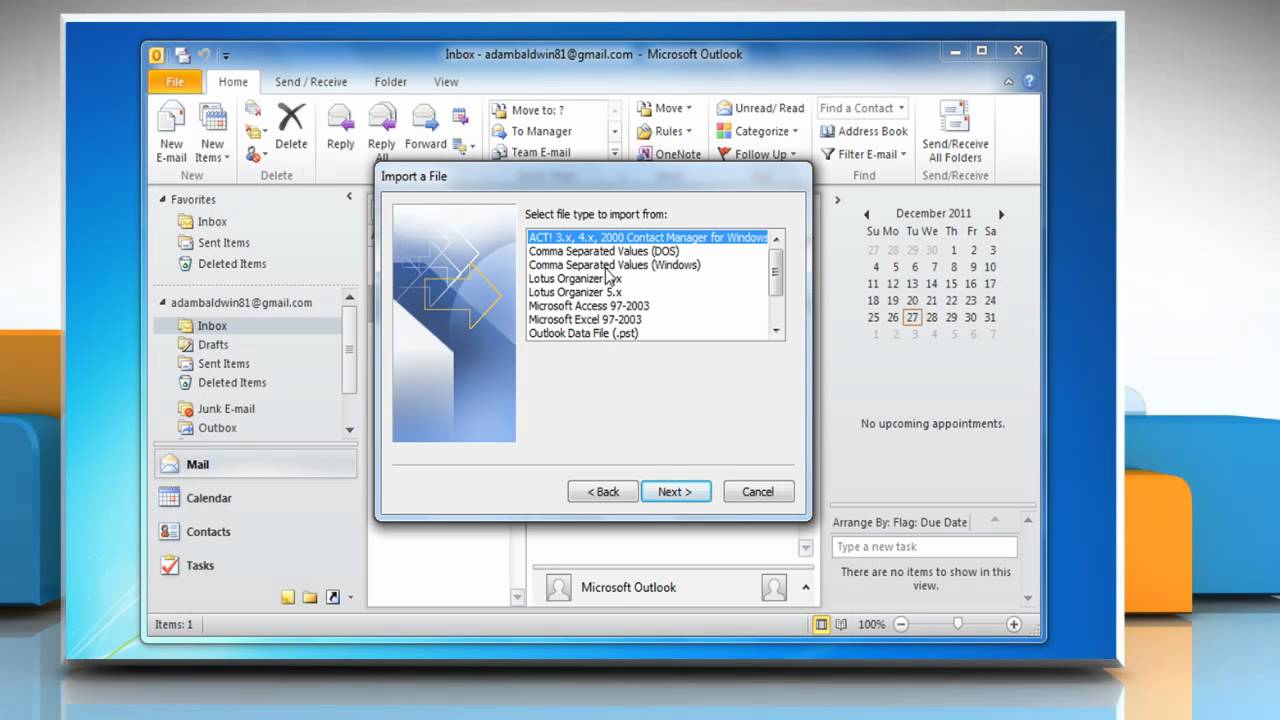This screenshot has height=720, width=1280.
Task: Click the Notes icon in navigation
Action: [288, 597]
